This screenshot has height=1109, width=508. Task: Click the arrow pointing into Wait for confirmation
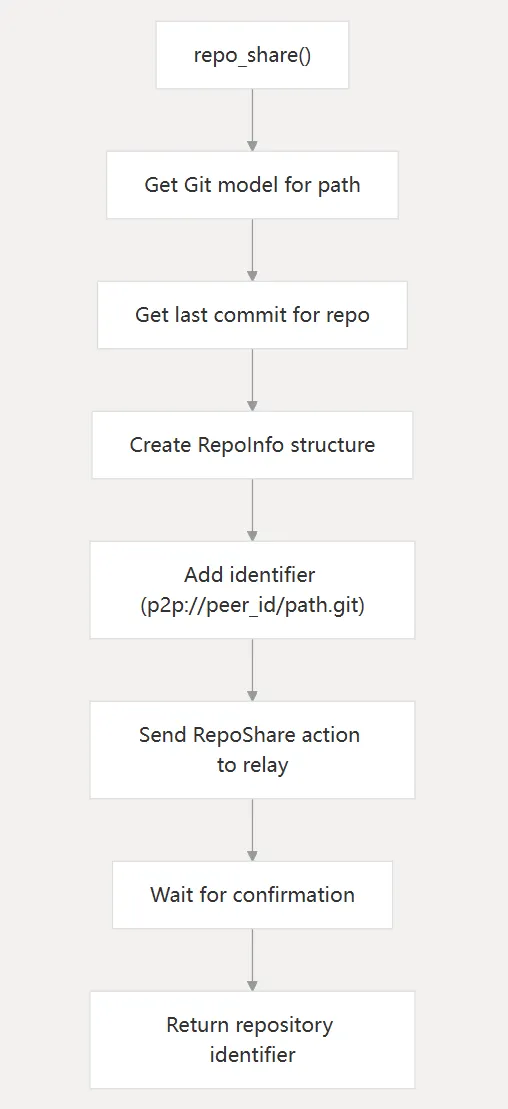click(252, 830)
